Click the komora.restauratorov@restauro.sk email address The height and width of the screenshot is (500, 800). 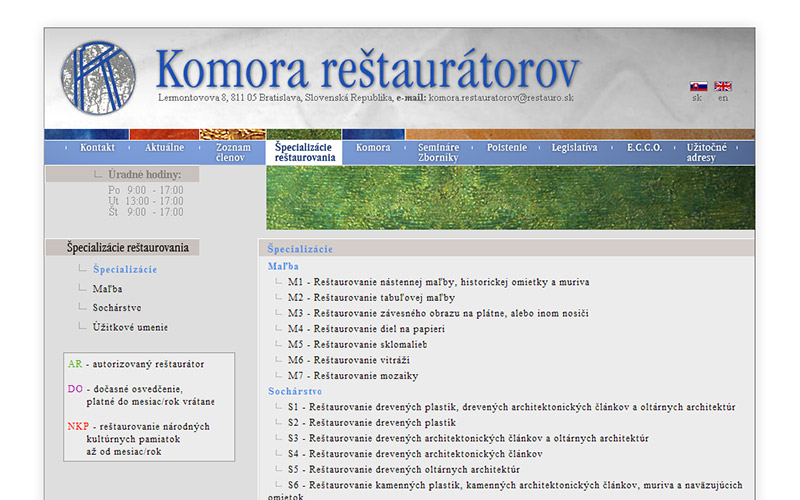[501, 97]
